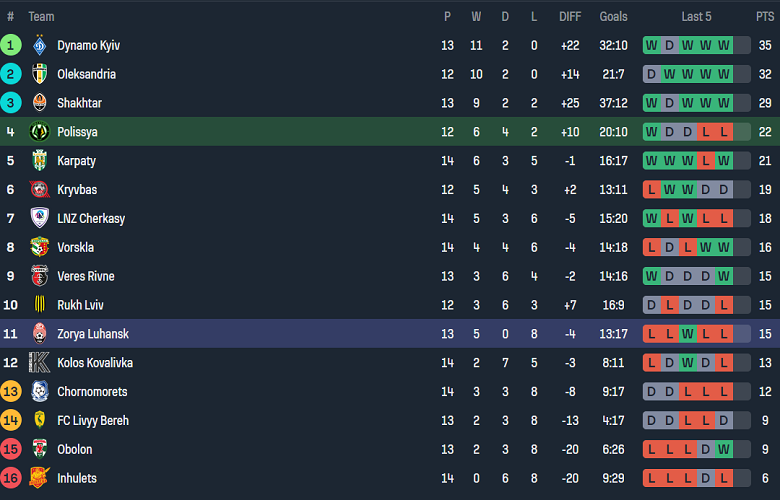
Task: Click the Oleksandria team logo
Action: pyautogui.click(x=40, y=74)
